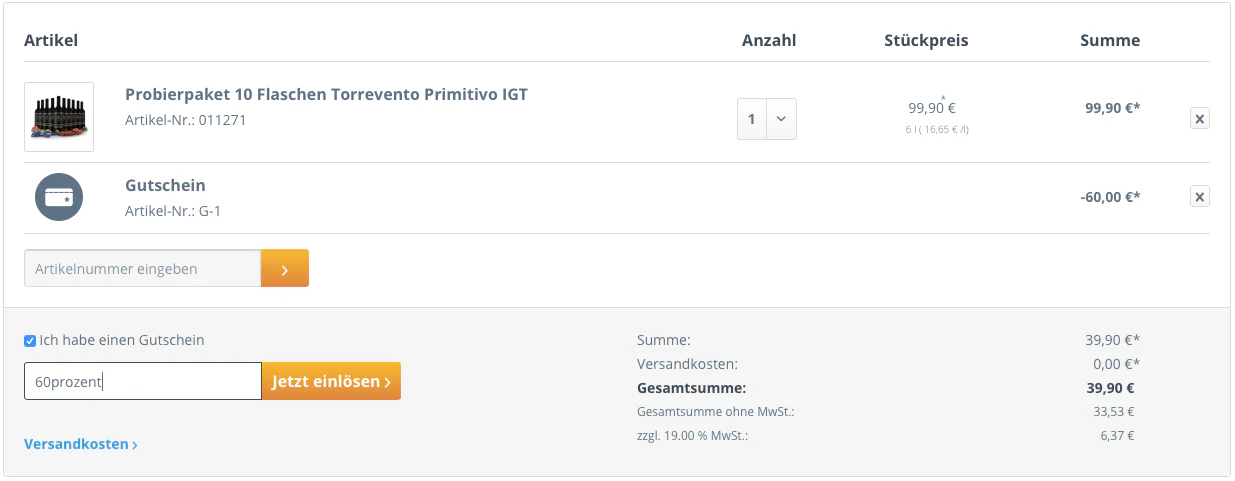Open the wine bottles product thumbnail
The height and width of the screenshot is (481, 1235).
[x=59, y=117]
